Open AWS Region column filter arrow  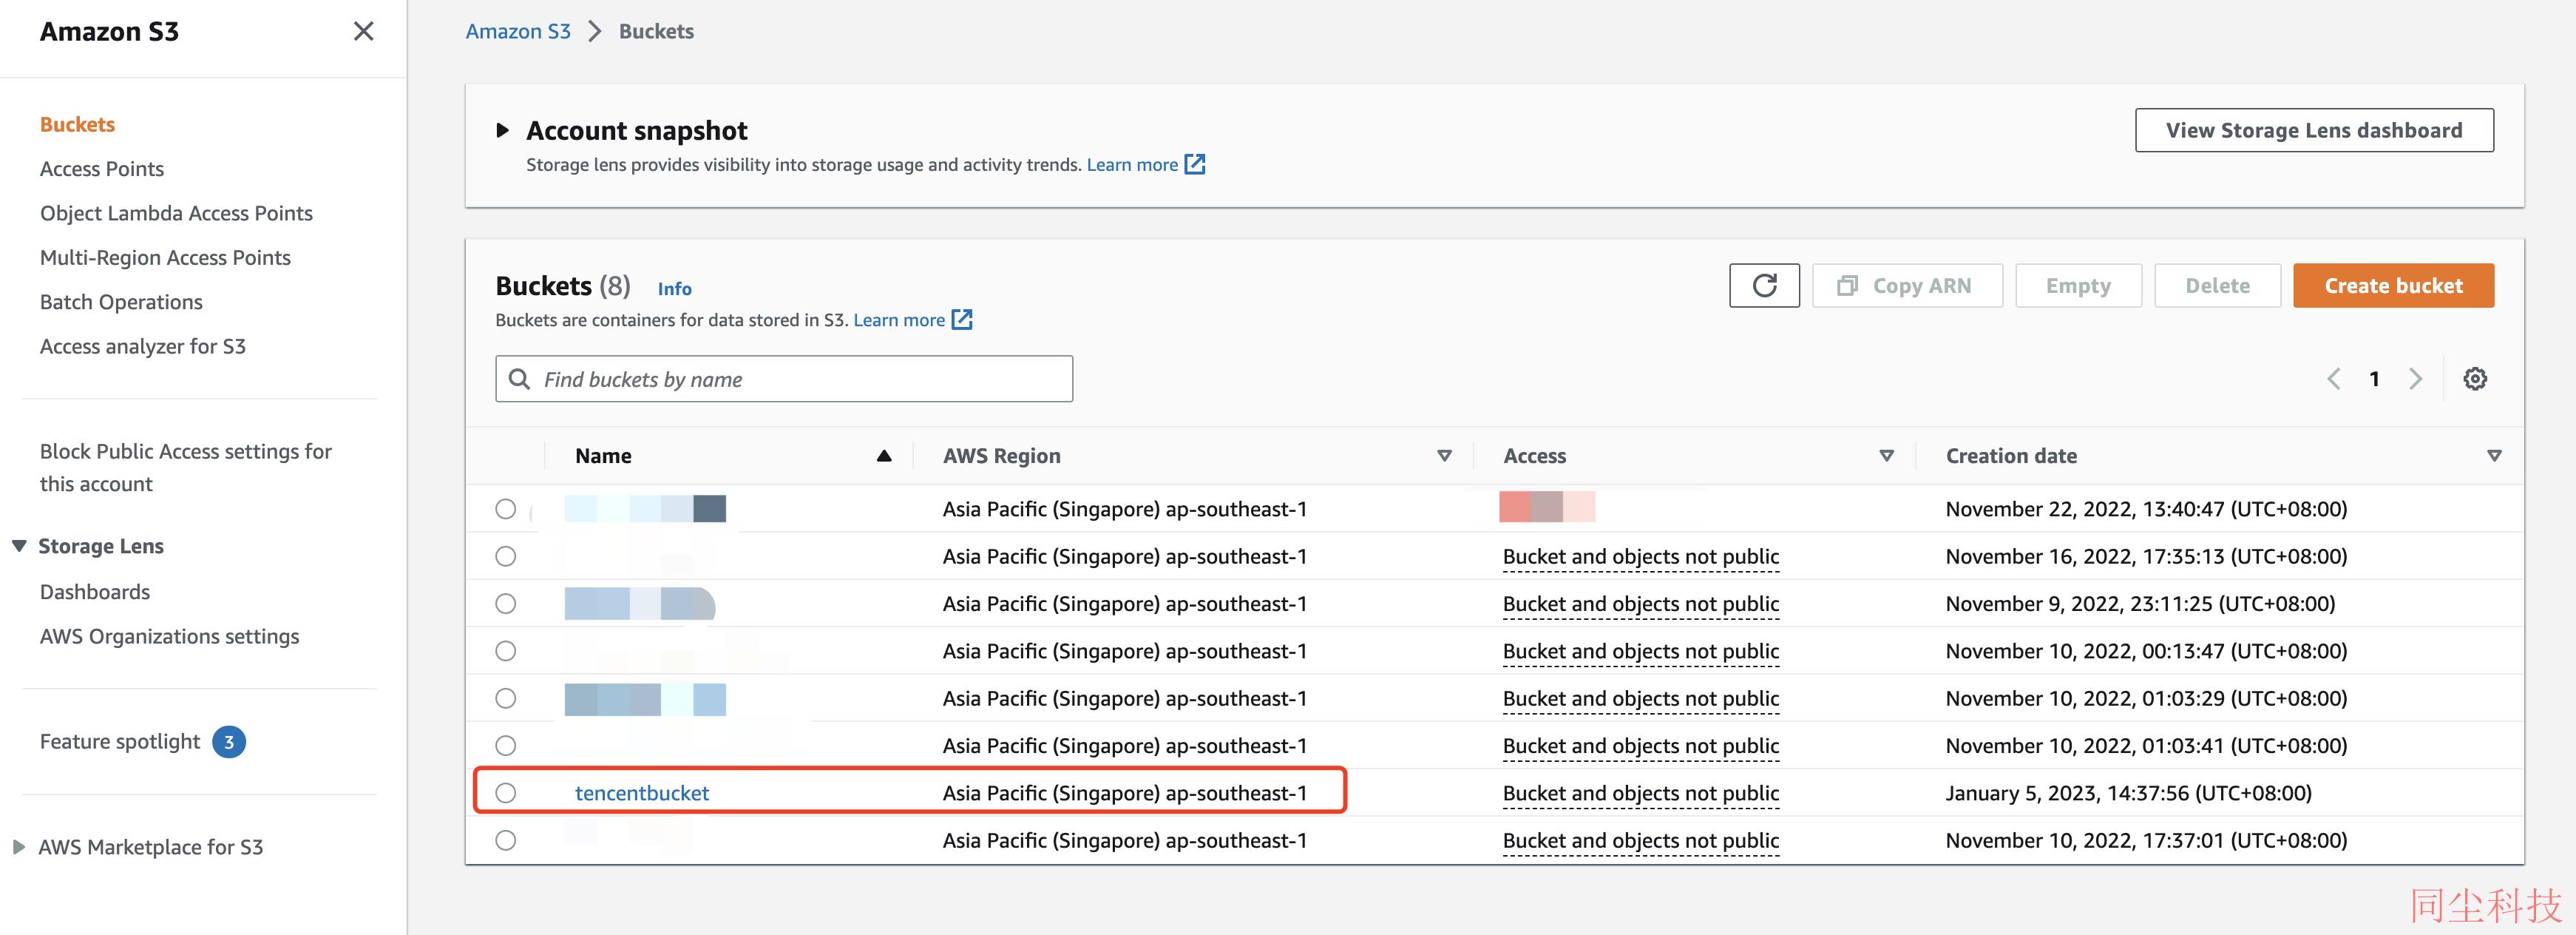coord(1444,456)
